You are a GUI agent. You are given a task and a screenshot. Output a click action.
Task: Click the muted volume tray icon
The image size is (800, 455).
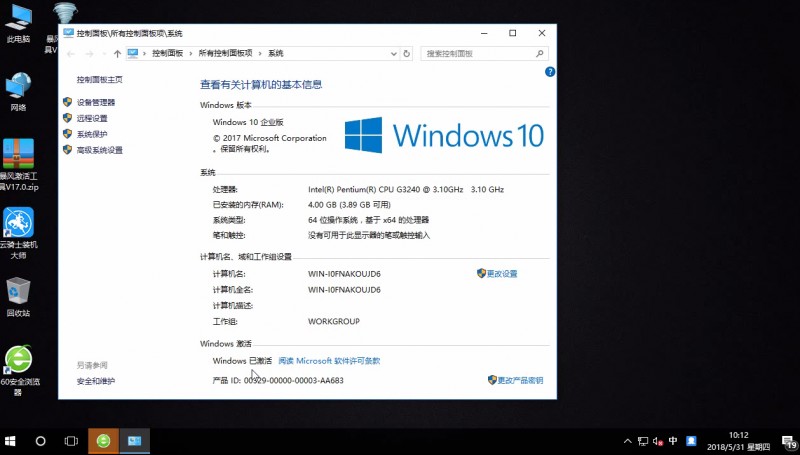[x=658, y=441]
